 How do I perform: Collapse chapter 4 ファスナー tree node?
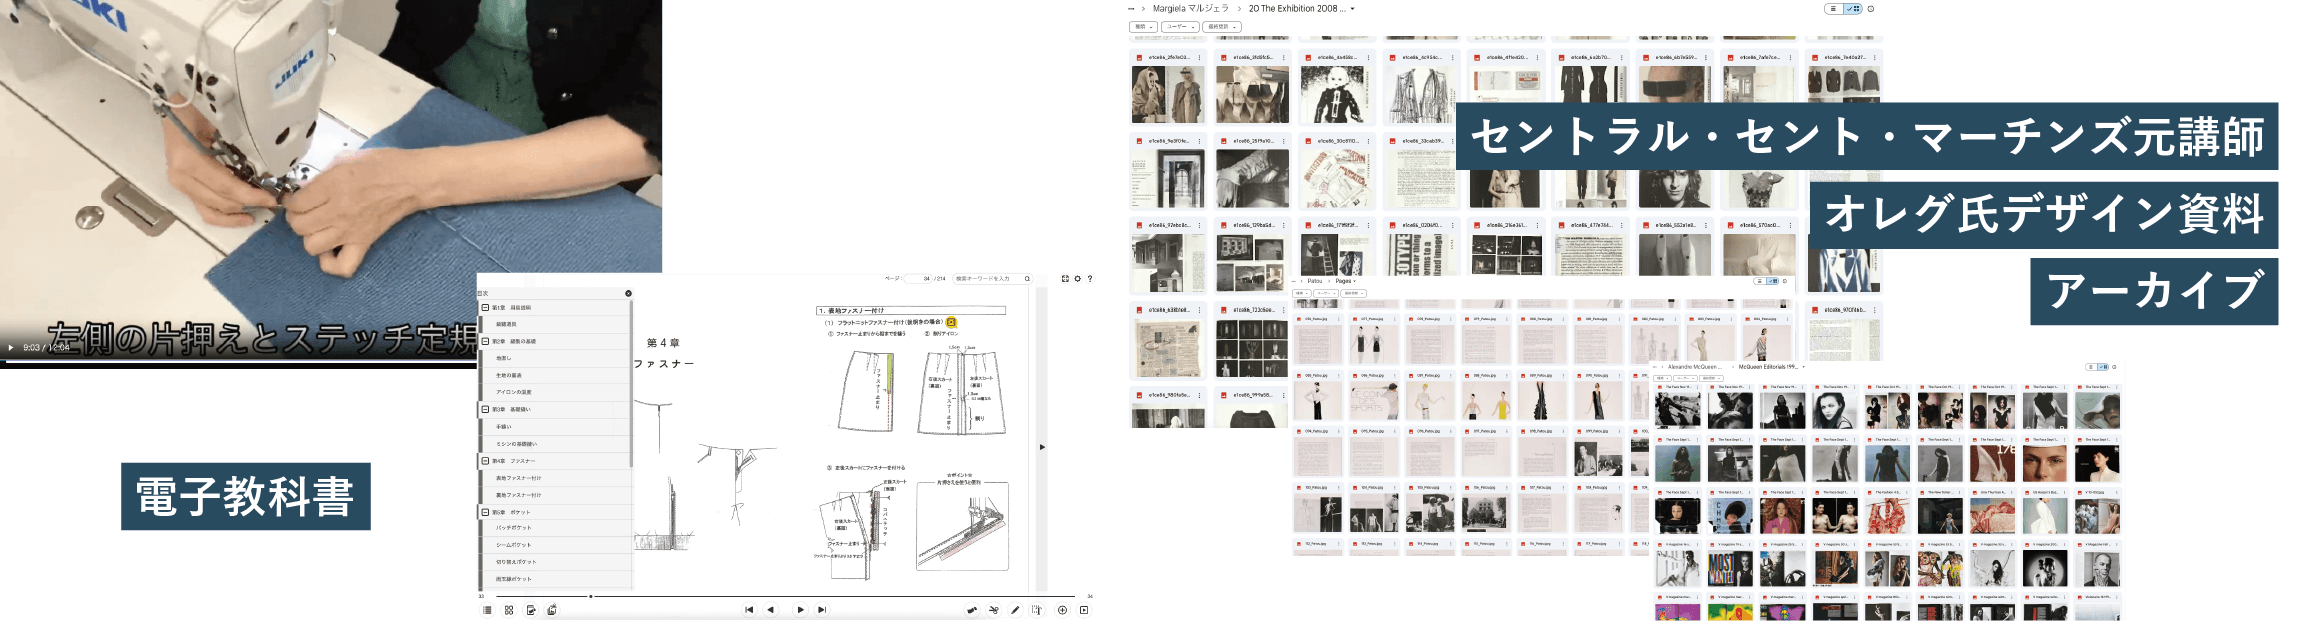[485, 461]
